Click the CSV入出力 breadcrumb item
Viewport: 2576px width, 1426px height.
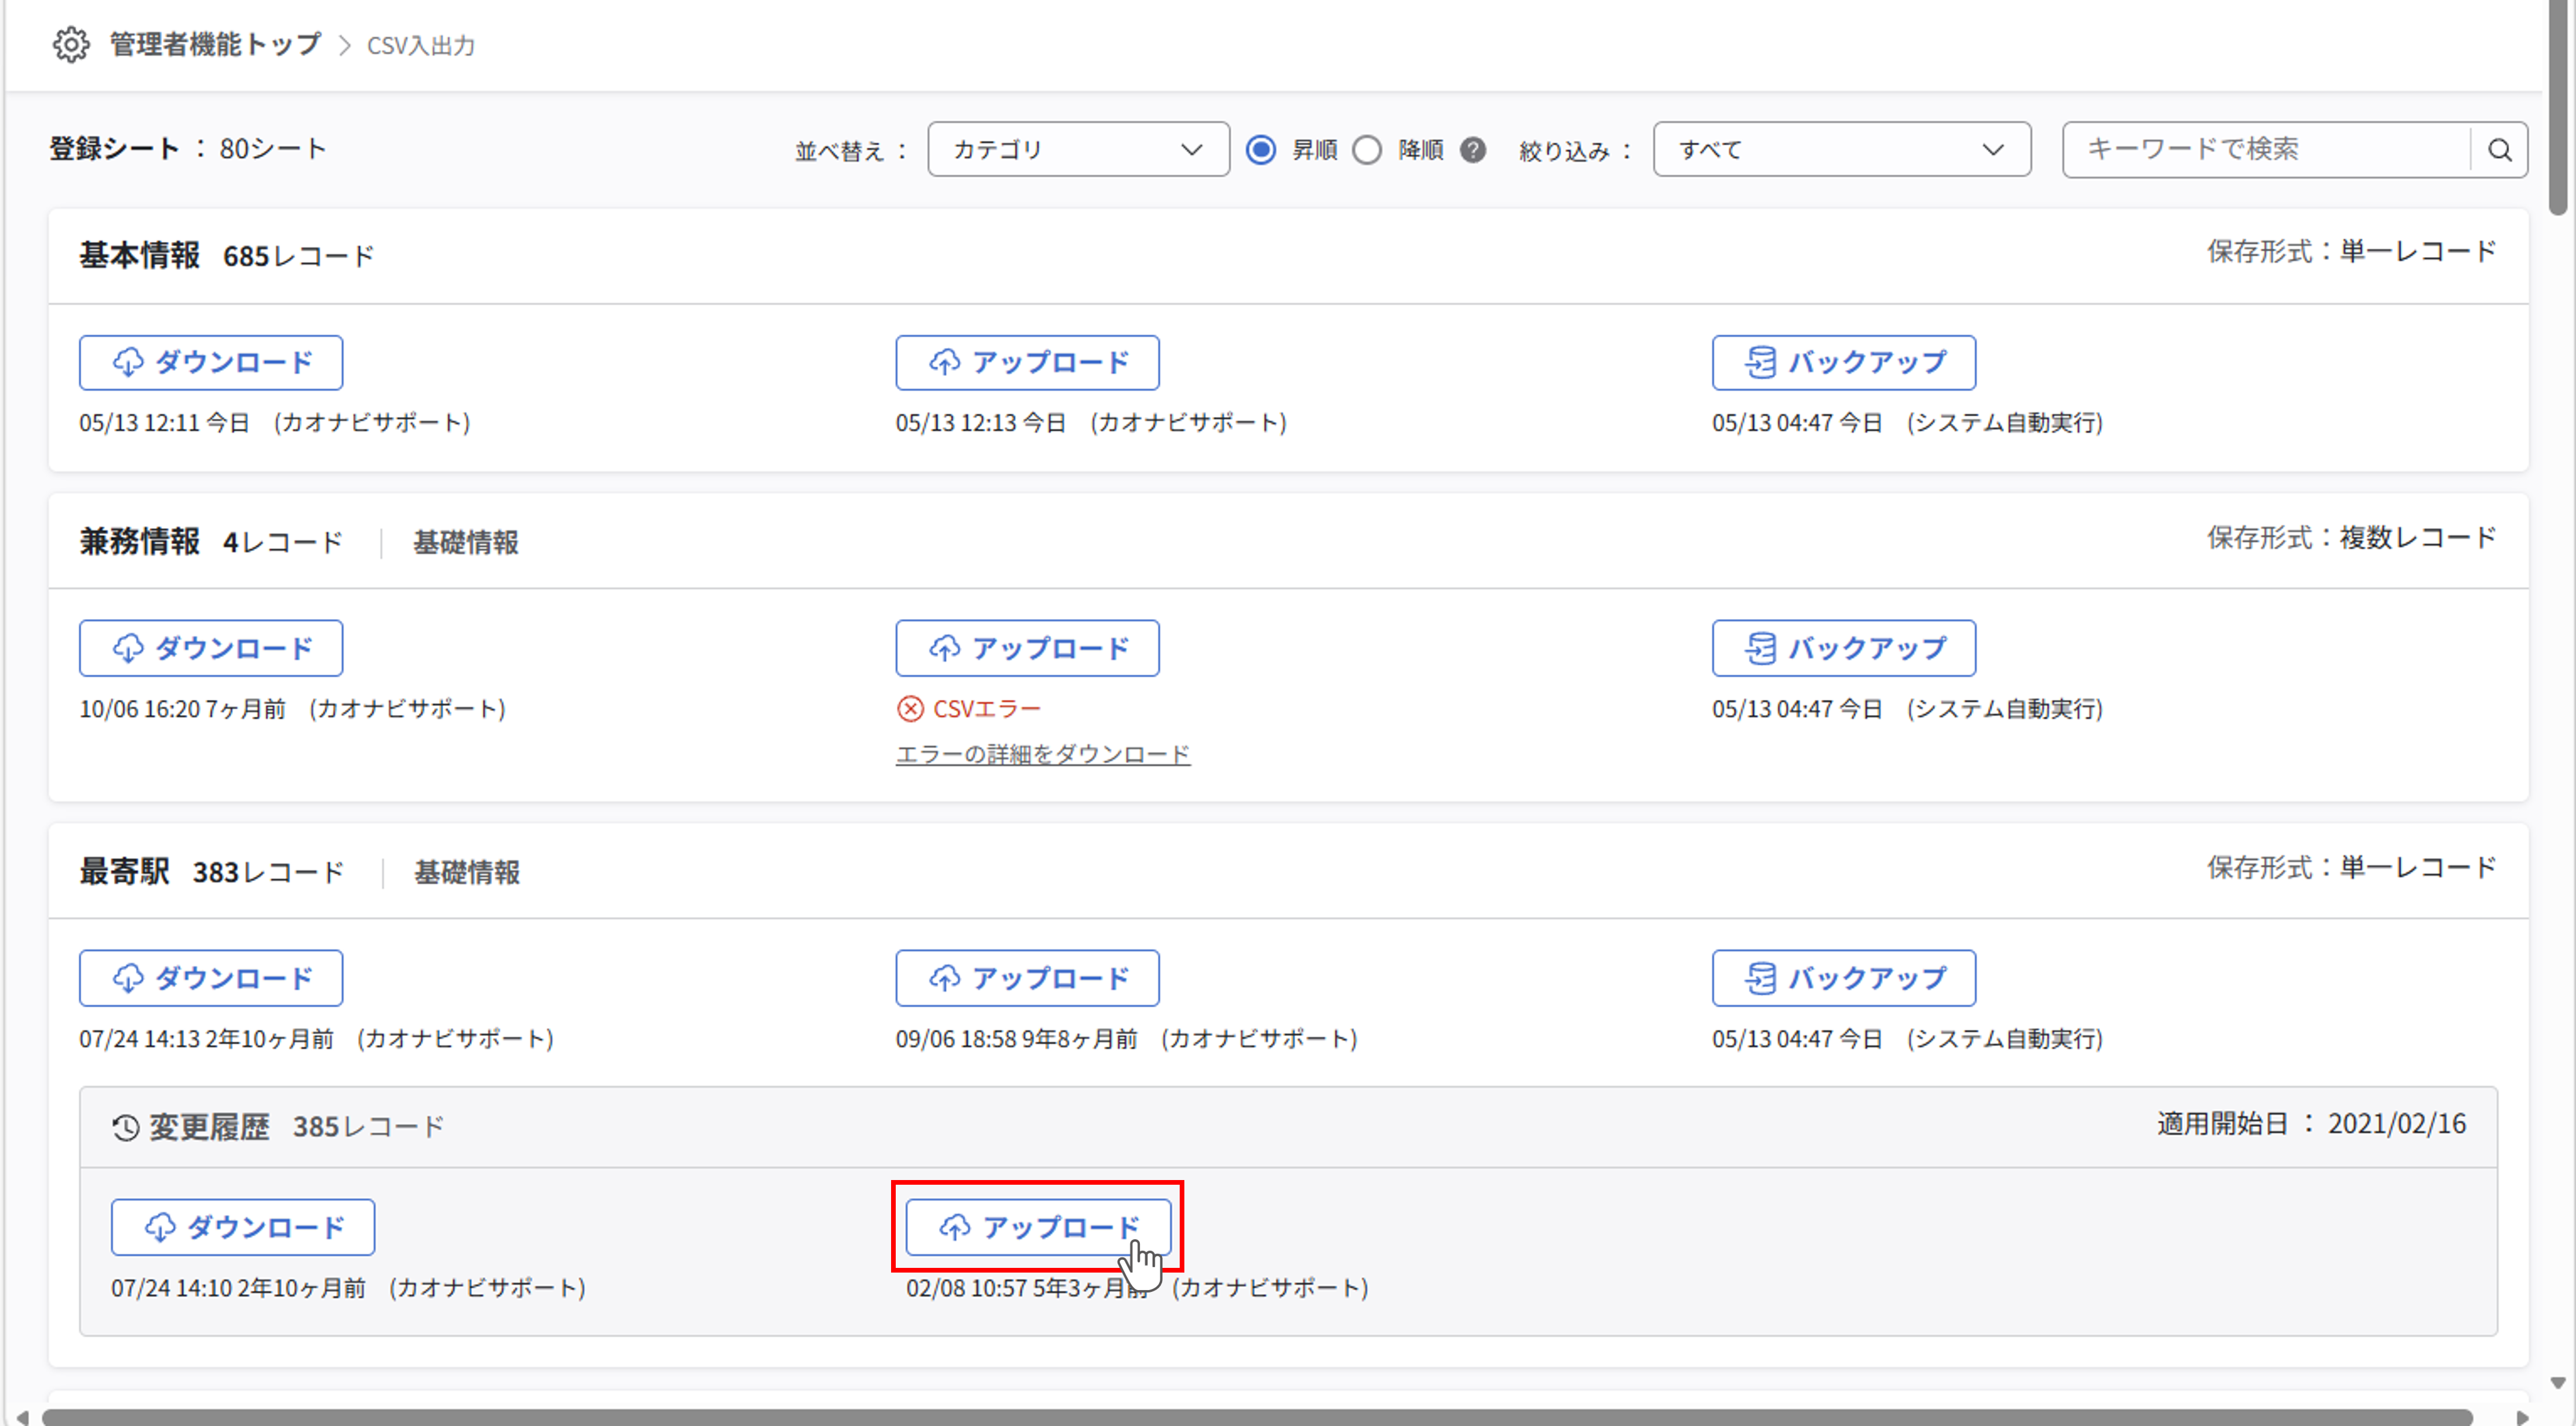pyautogui.click(x=421, y=46)
